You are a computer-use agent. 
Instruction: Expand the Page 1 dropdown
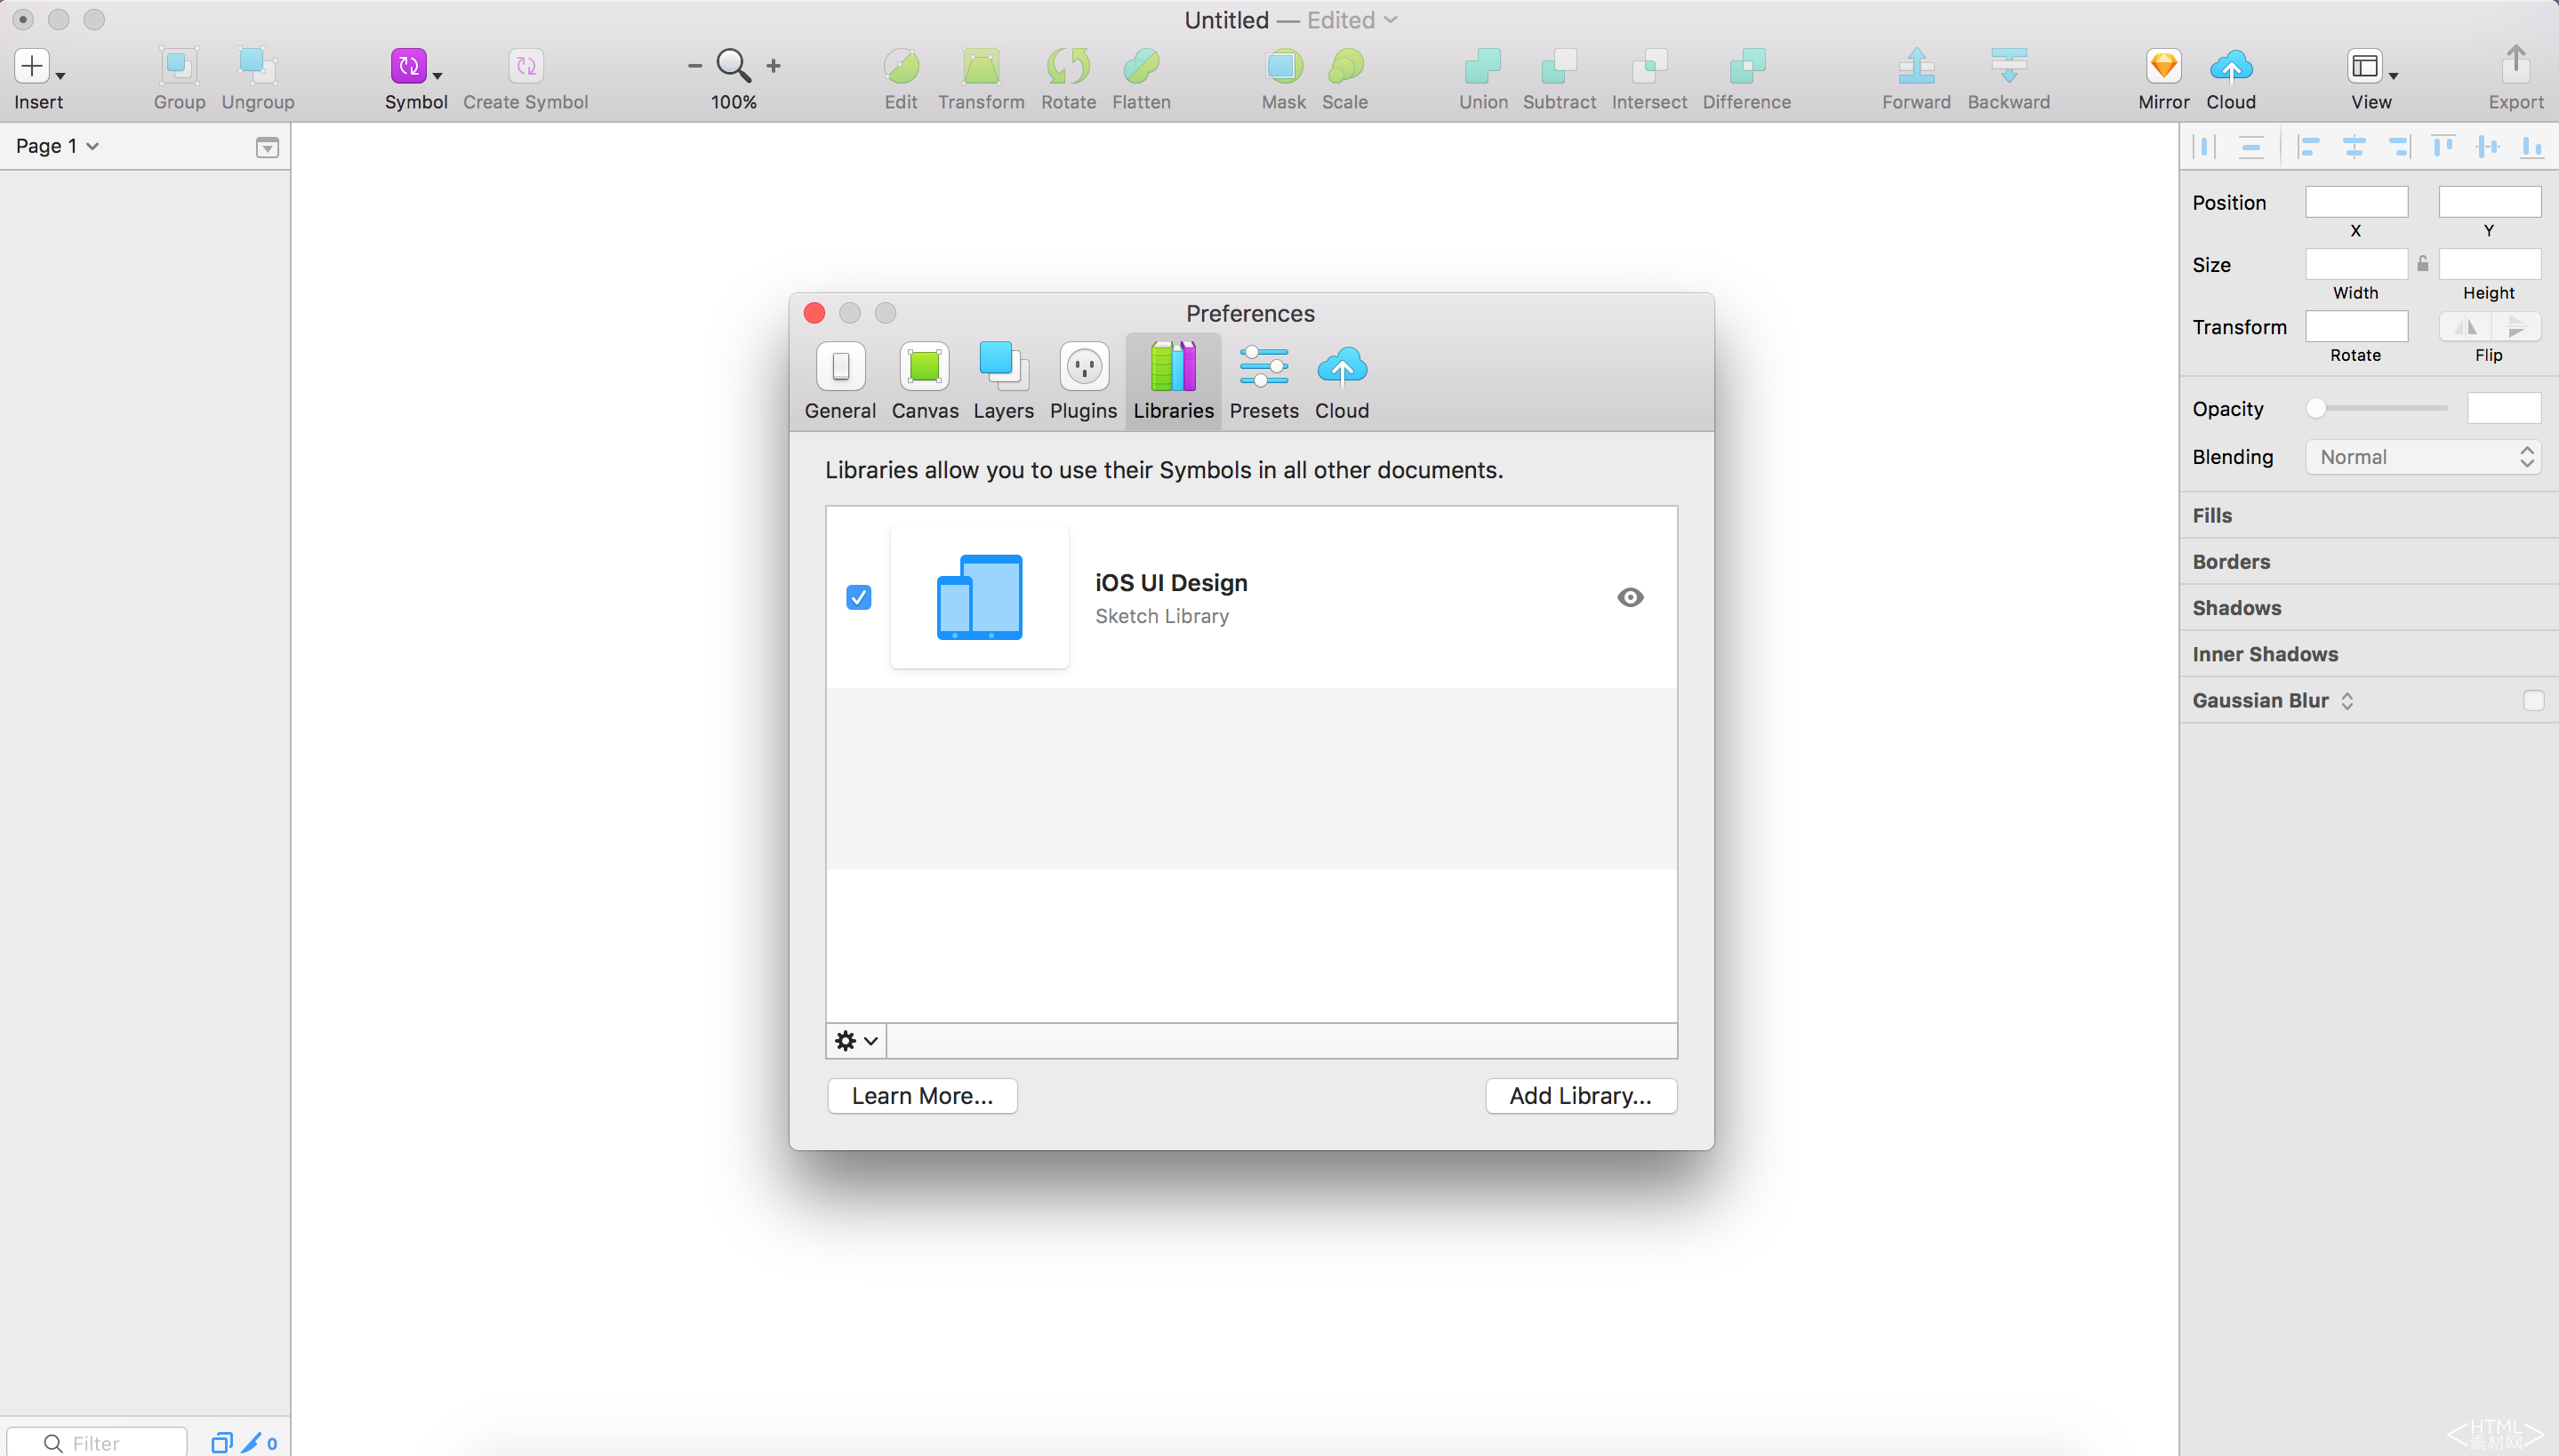(57, 146)
